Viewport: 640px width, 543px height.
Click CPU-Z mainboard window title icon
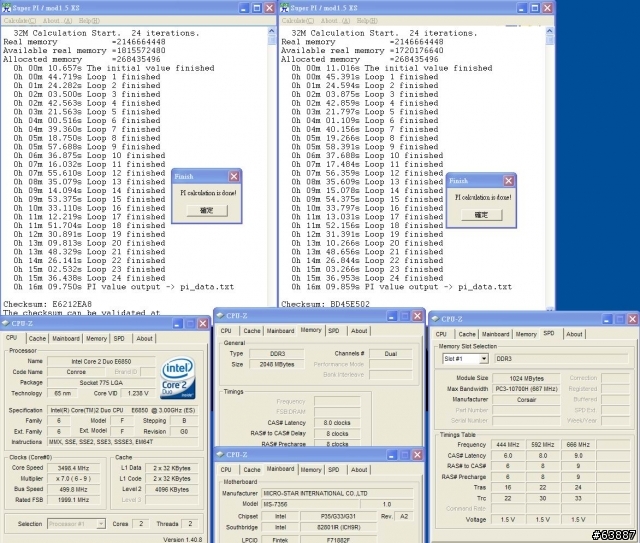220,454
